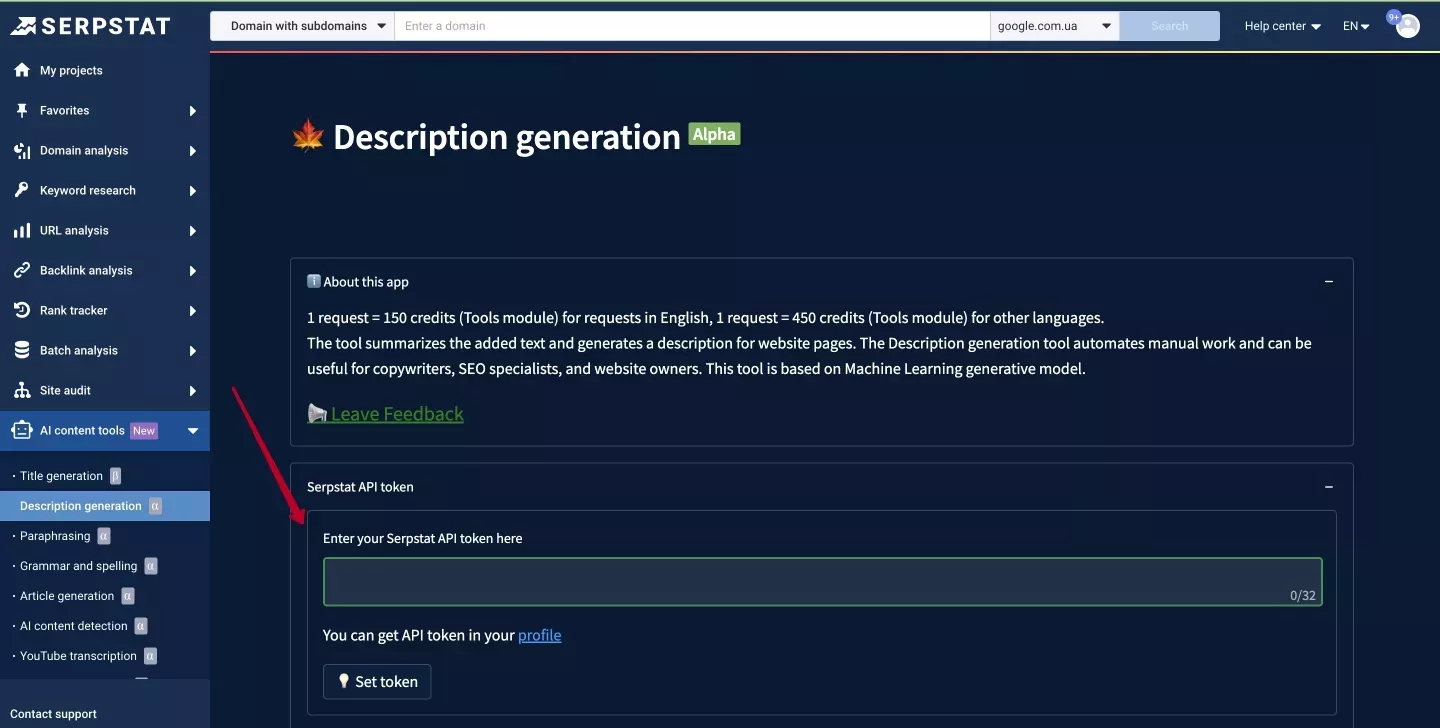Follow the profile link
Screen dimensions: 1440x728
(x=540, y=635)
